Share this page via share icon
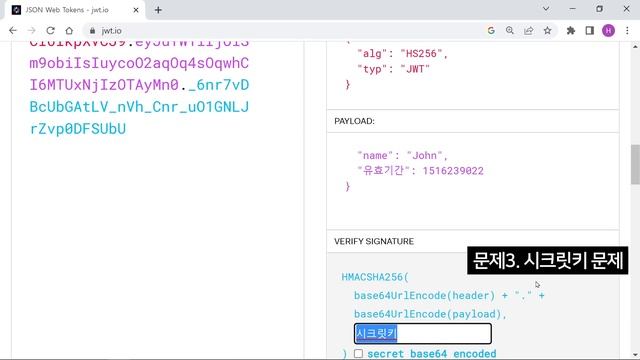 tap(529, 31)
